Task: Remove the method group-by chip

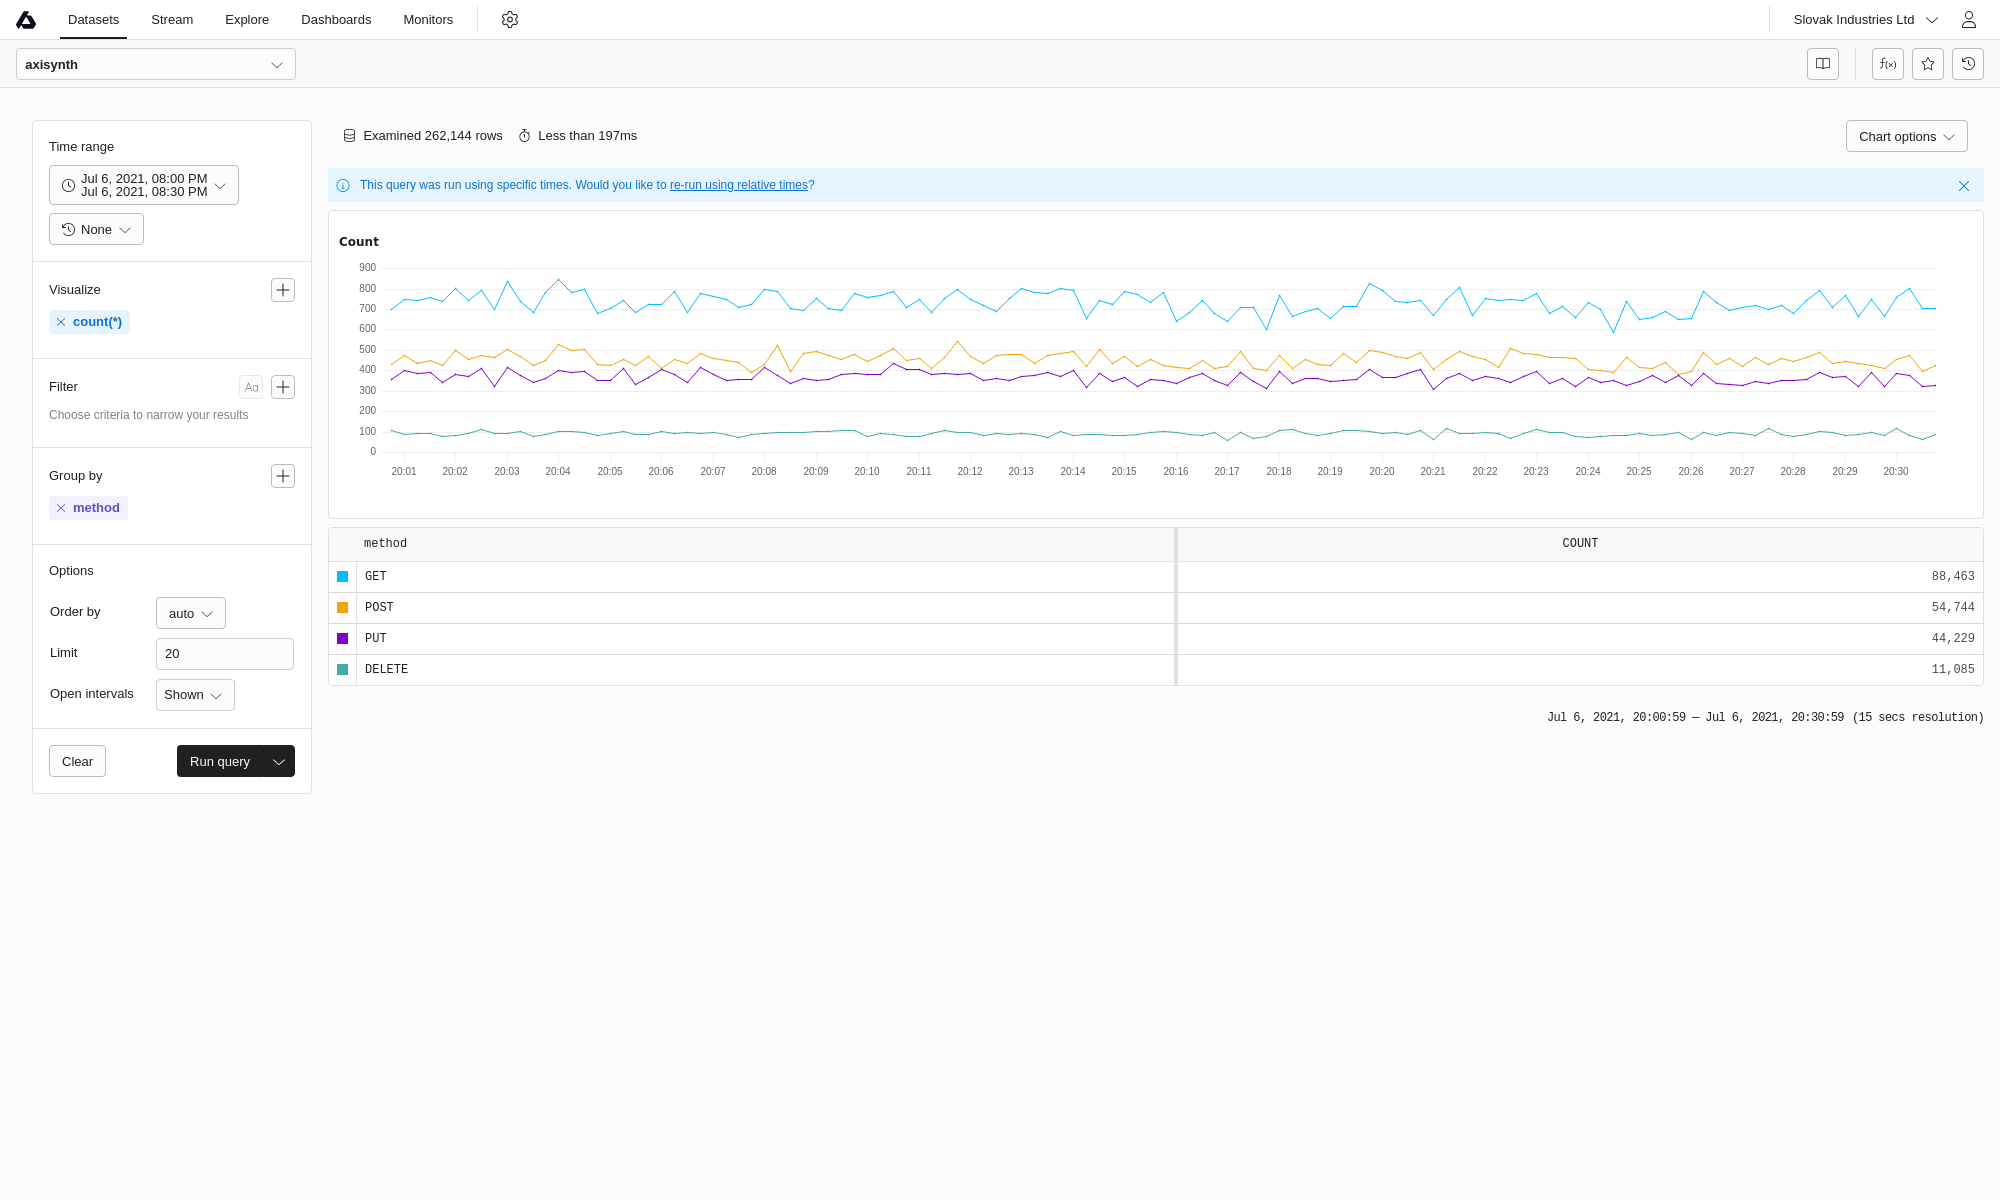Action: coord(61,508)
